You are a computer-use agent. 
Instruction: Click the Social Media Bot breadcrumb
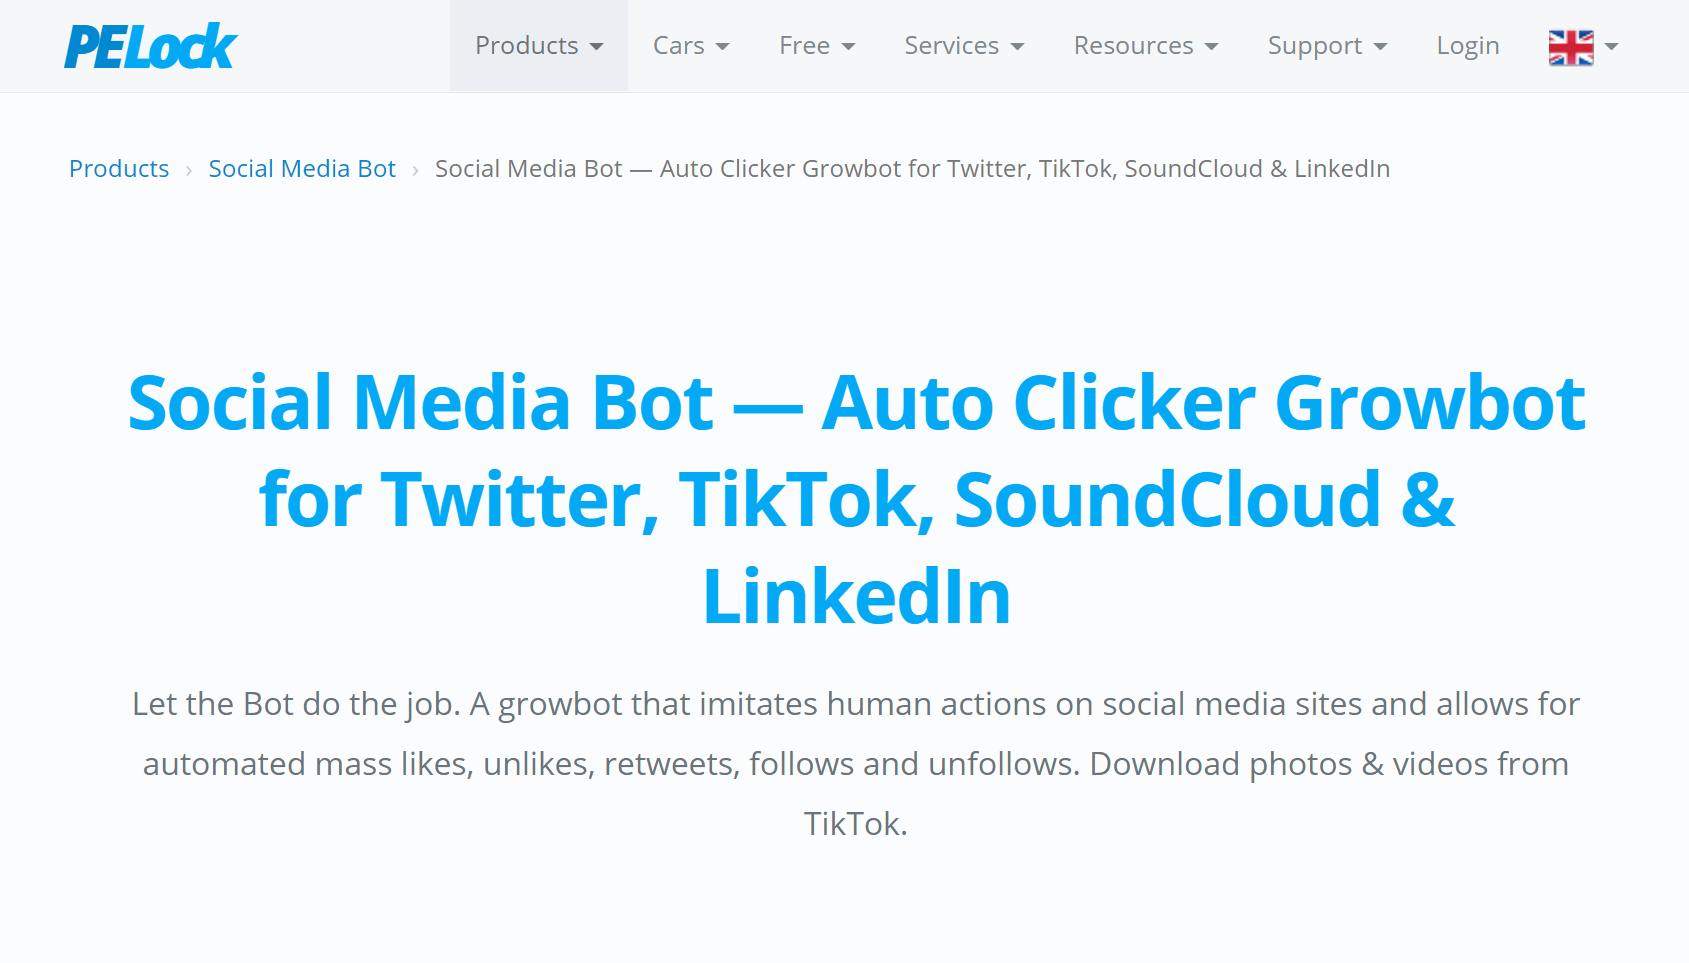[301, 168]
